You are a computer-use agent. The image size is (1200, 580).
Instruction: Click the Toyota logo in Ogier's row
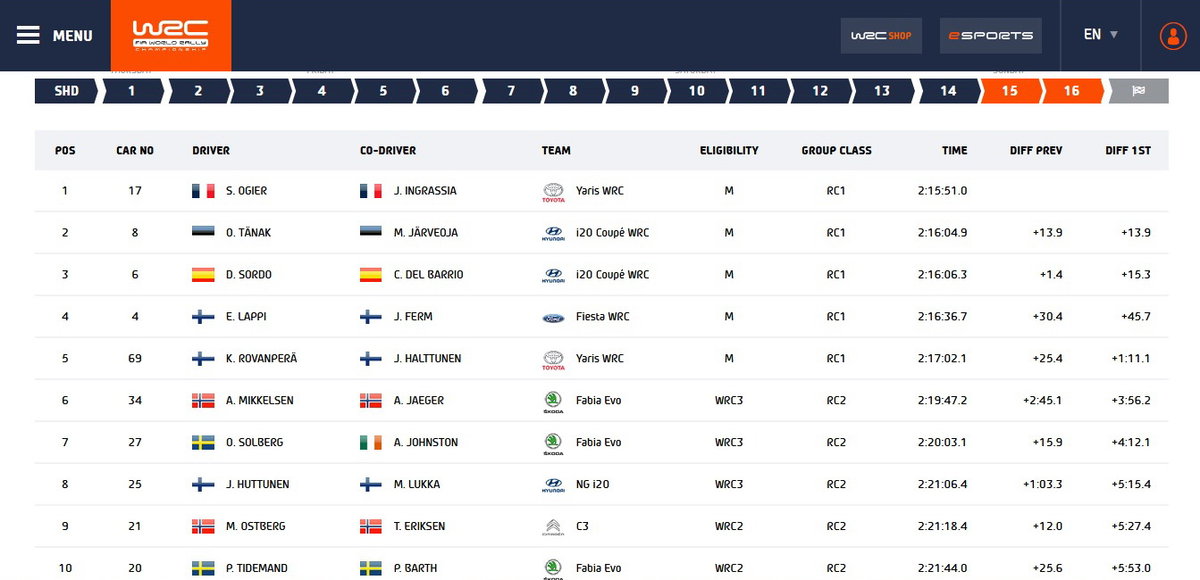pos(552,191)
